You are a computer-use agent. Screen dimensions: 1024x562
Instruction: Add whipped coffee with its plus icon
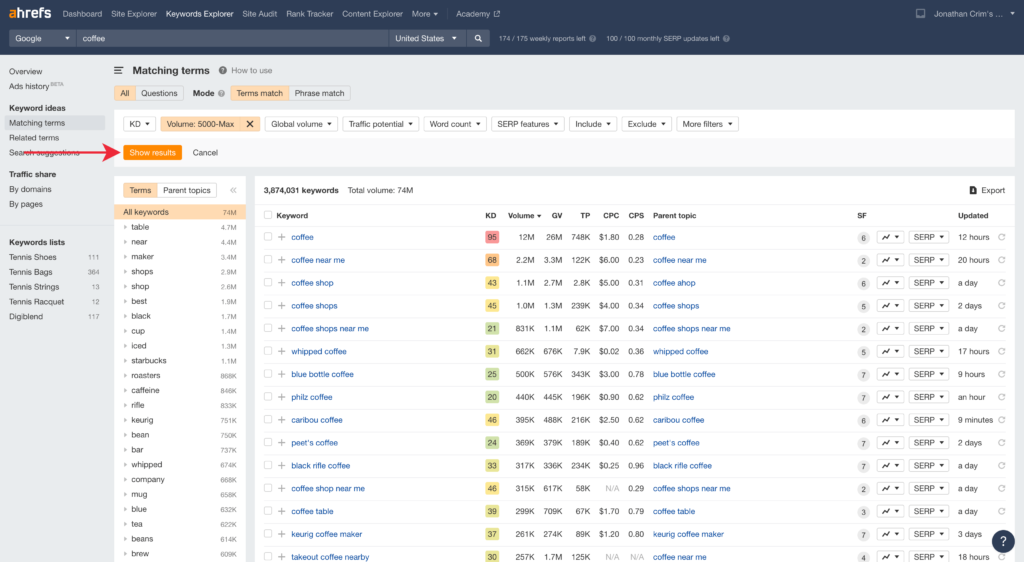pos(281,351)
